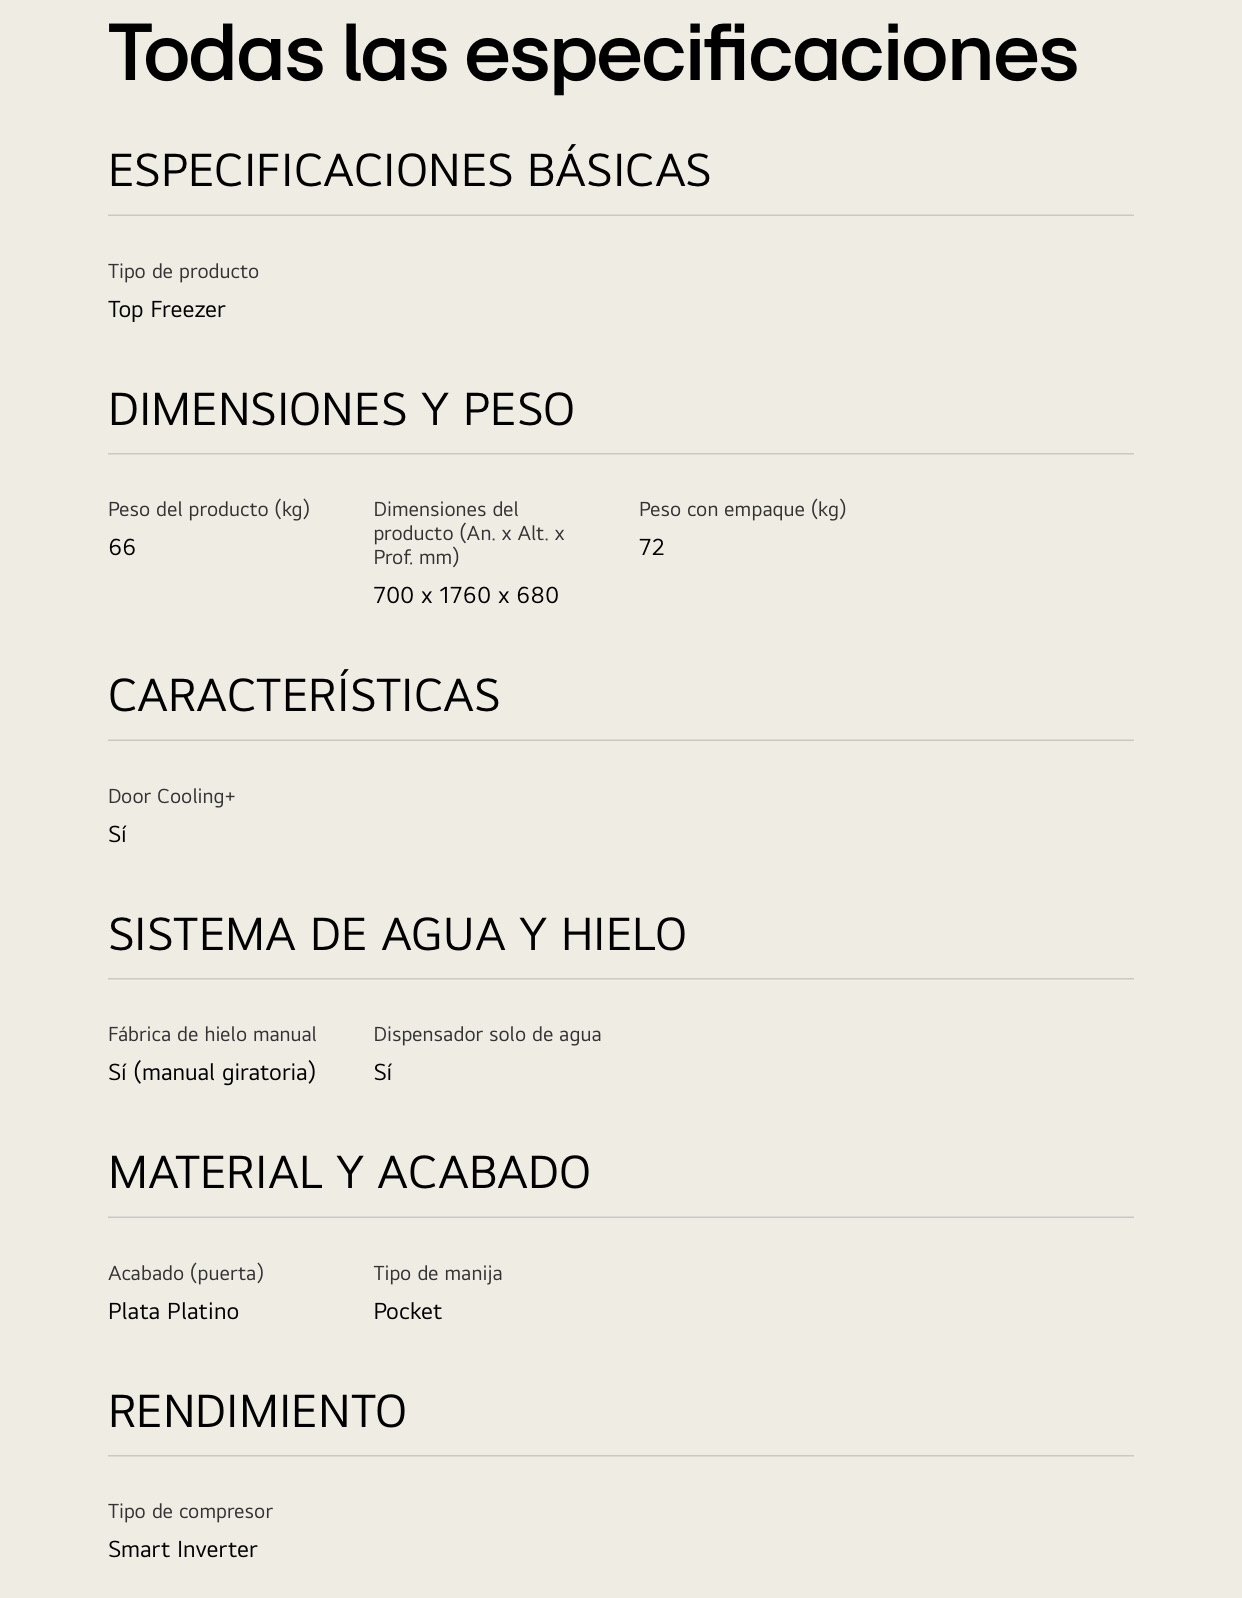This screenshot has height=1598, width=1242.
Task: Click the "Door Cooling+" feature label
Action: click(x=171, y=796)
